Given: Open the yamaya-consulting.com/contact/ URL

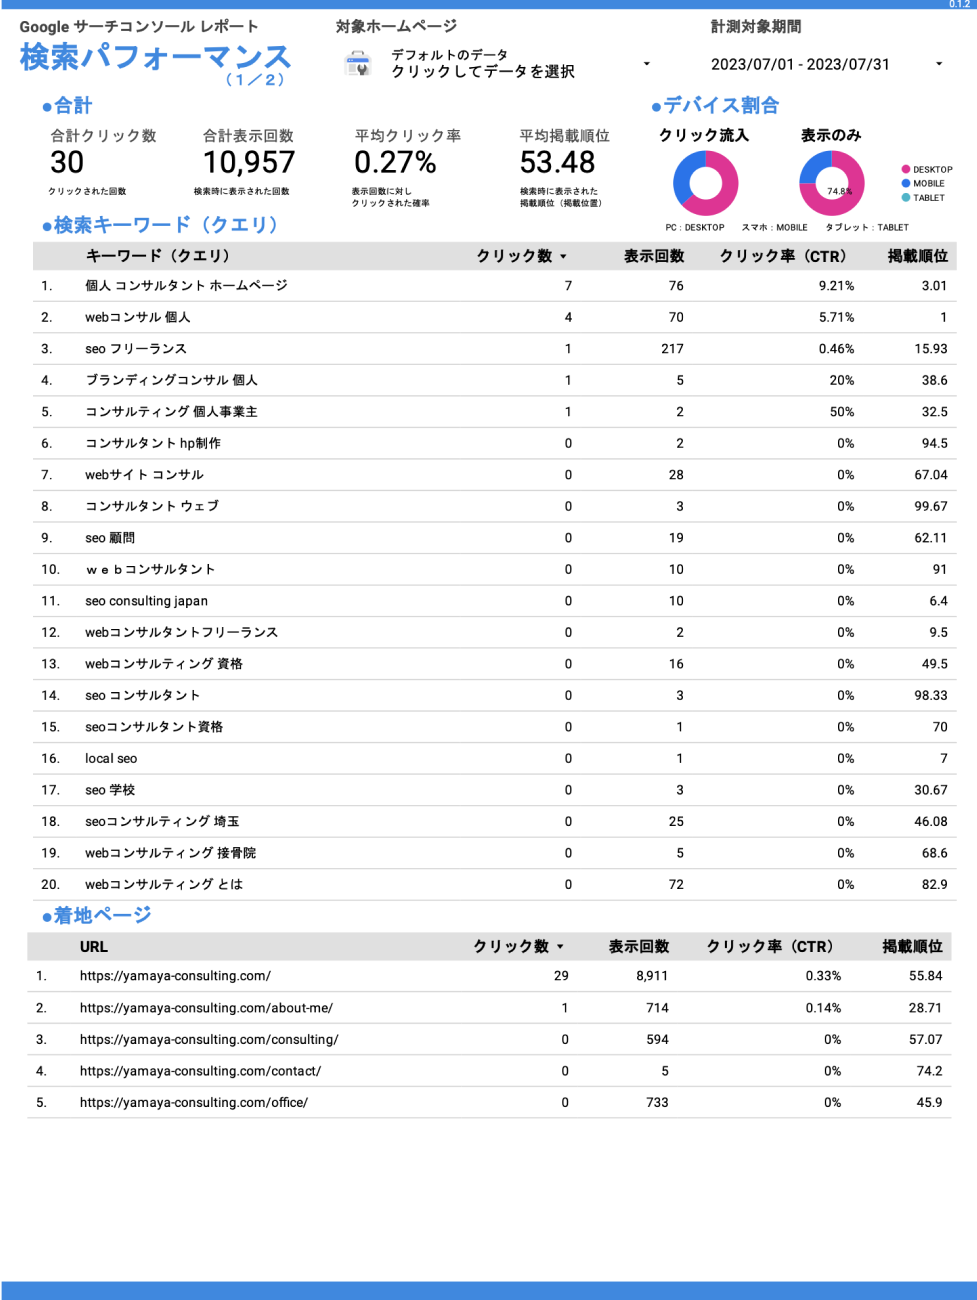Looking at the screenshot, I should [200, 1071].
